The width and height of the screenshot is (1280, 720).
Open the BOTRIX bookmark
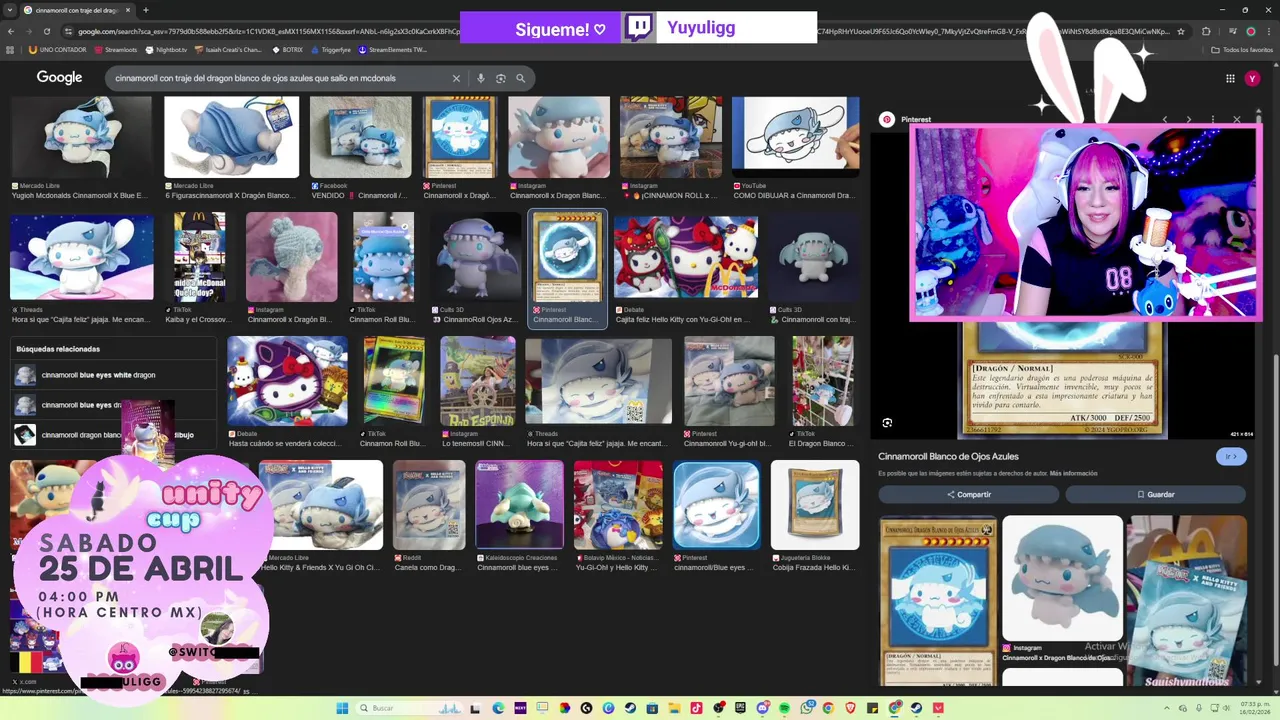pyautogui.click(x=287, y=50)
